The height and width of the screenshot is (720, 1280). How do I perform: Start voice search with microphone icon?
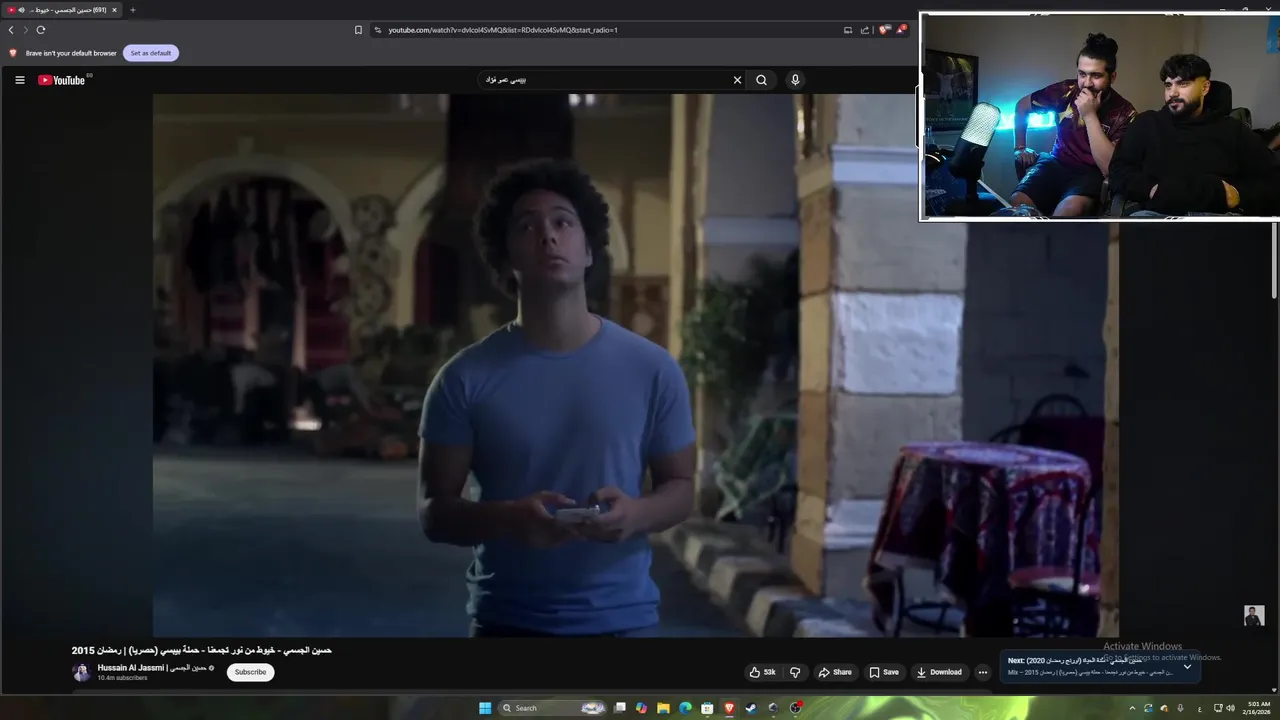tap(795, 80)
